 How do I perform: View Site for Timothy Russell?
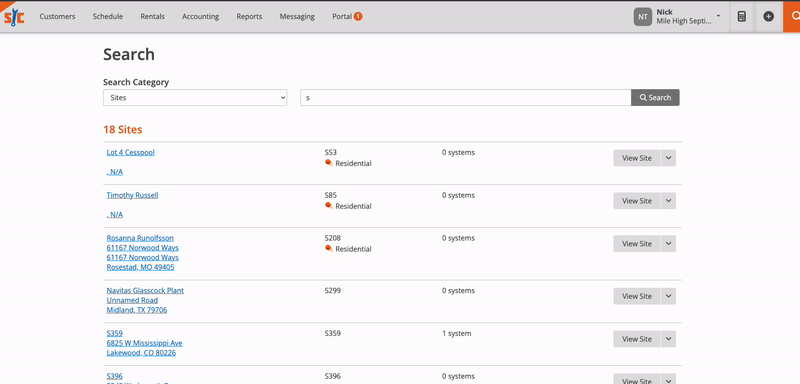[x=637, y=201]
